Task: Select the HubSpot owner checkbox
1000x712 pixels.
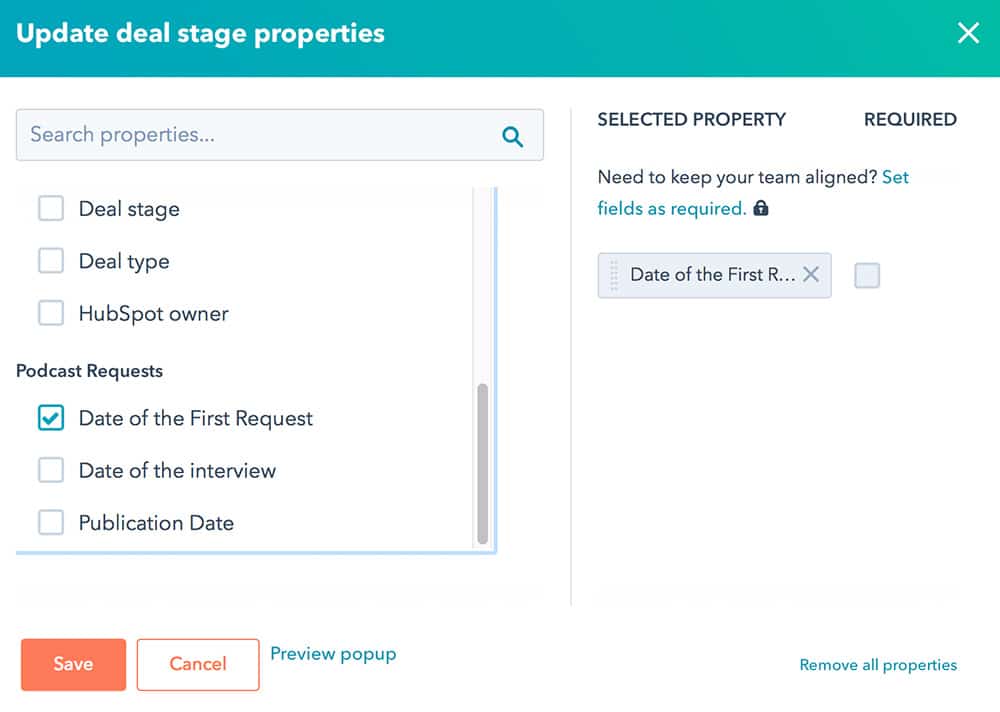Action: pyautogui.click(x=51, y=312)
